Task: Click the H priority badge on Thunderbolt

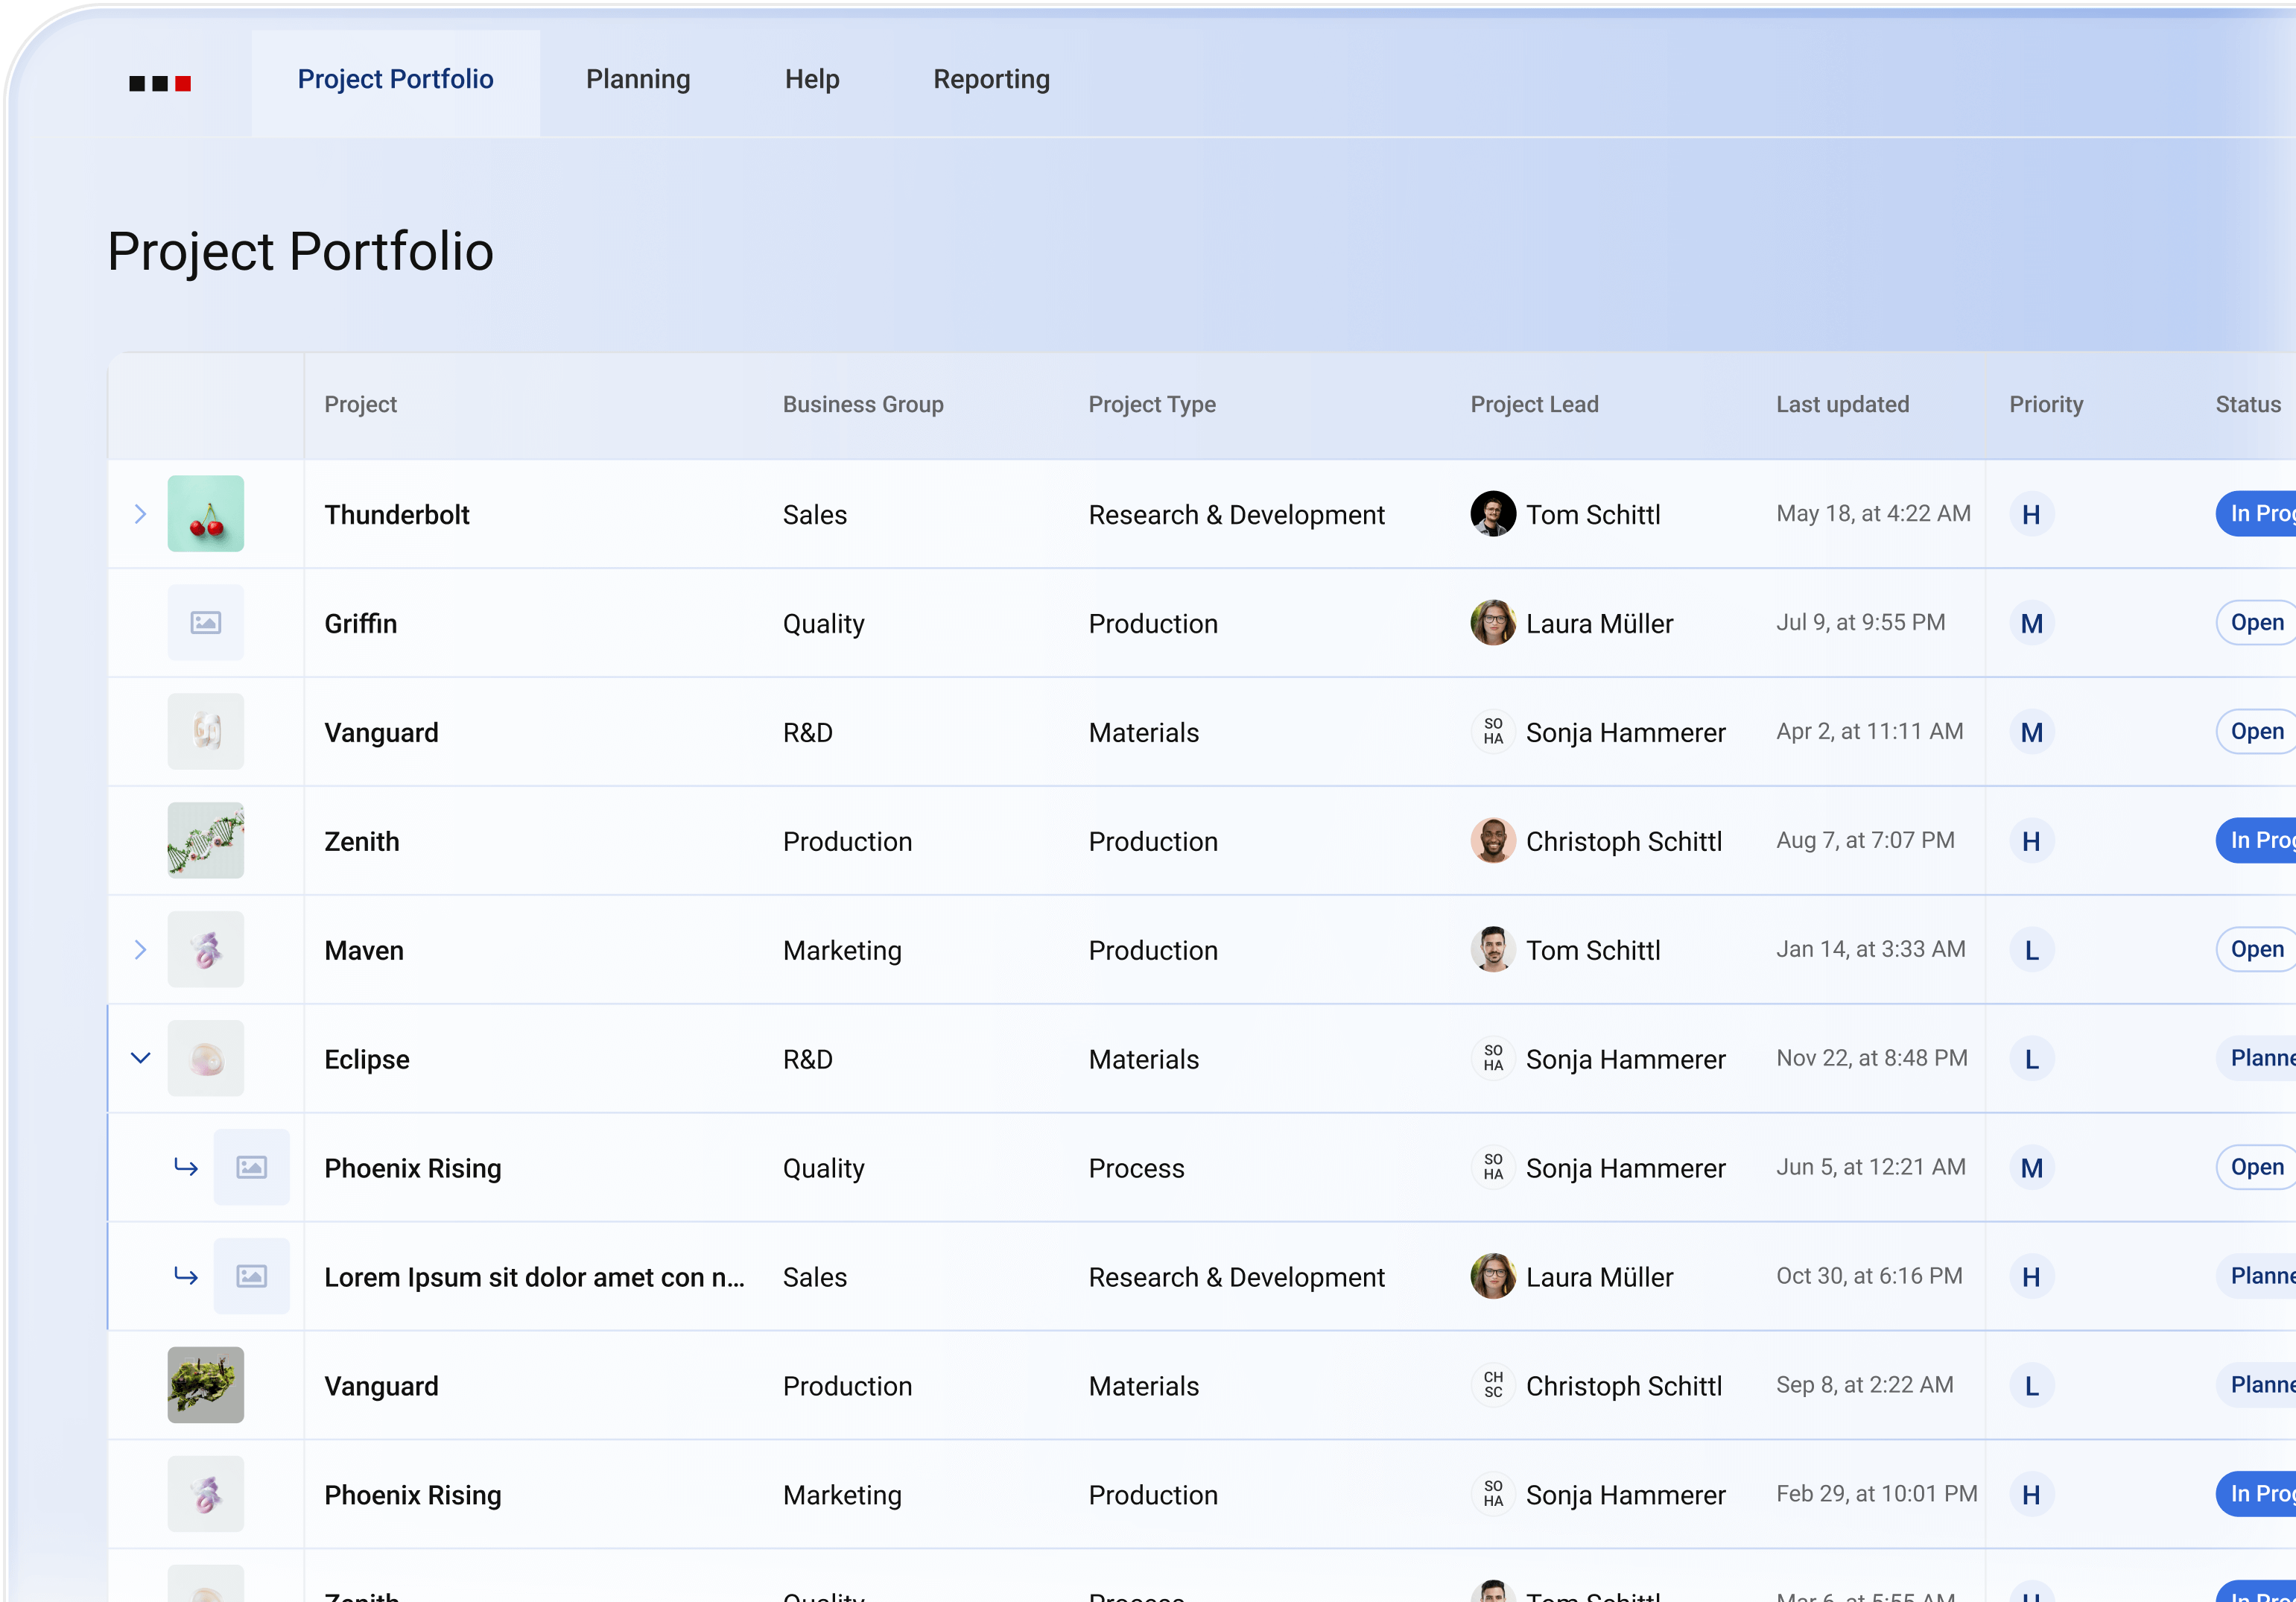Action: [2031, 513]
